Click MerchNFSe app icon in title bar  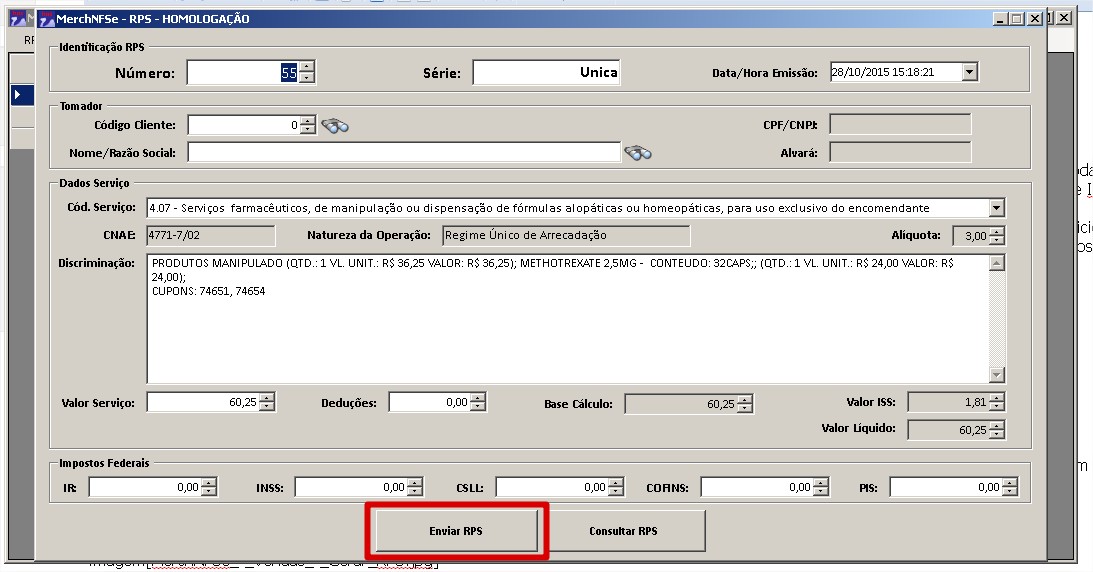[47, 19]
